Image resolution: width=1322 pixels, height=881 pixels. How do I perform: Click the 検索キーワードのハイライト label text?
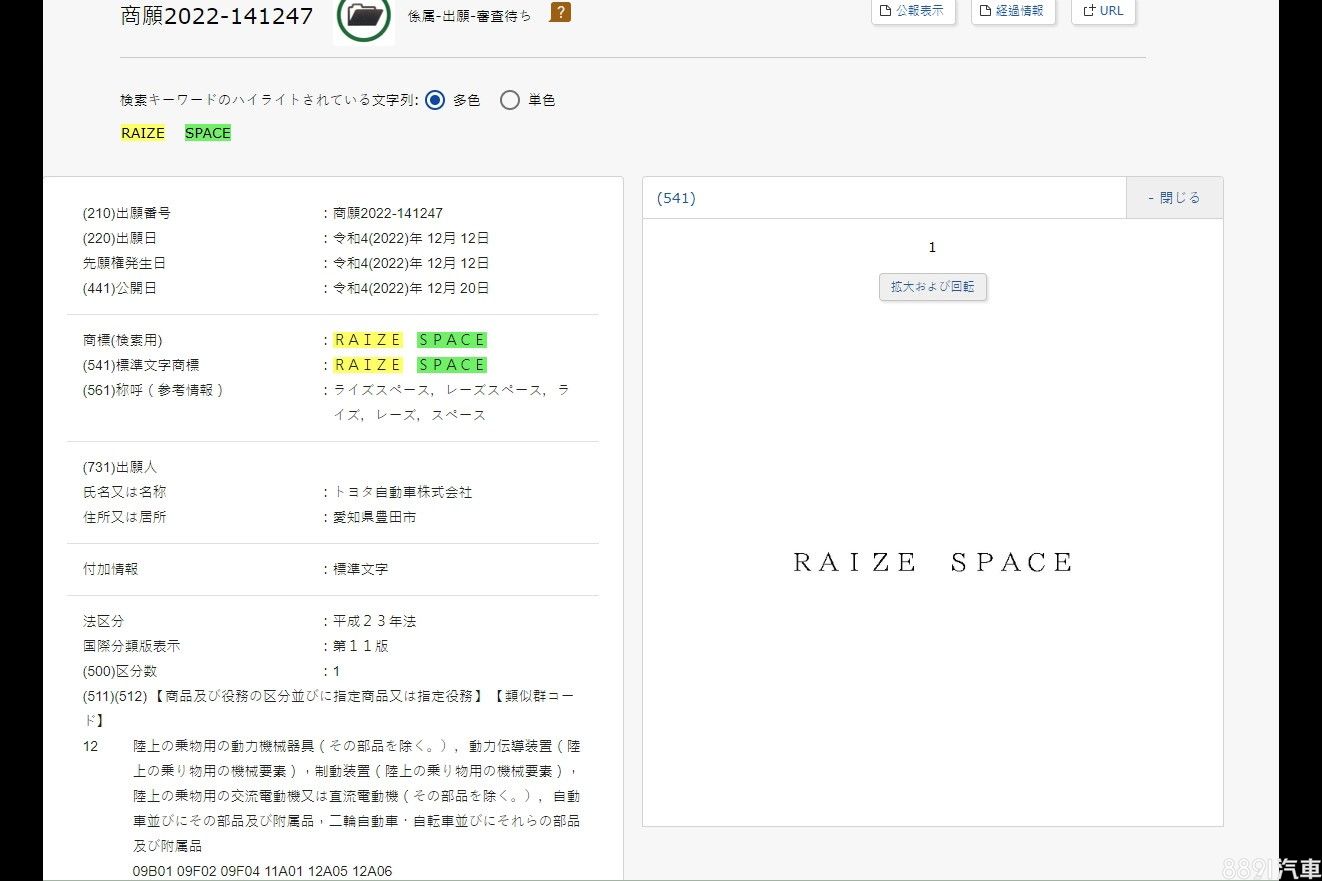268,100
